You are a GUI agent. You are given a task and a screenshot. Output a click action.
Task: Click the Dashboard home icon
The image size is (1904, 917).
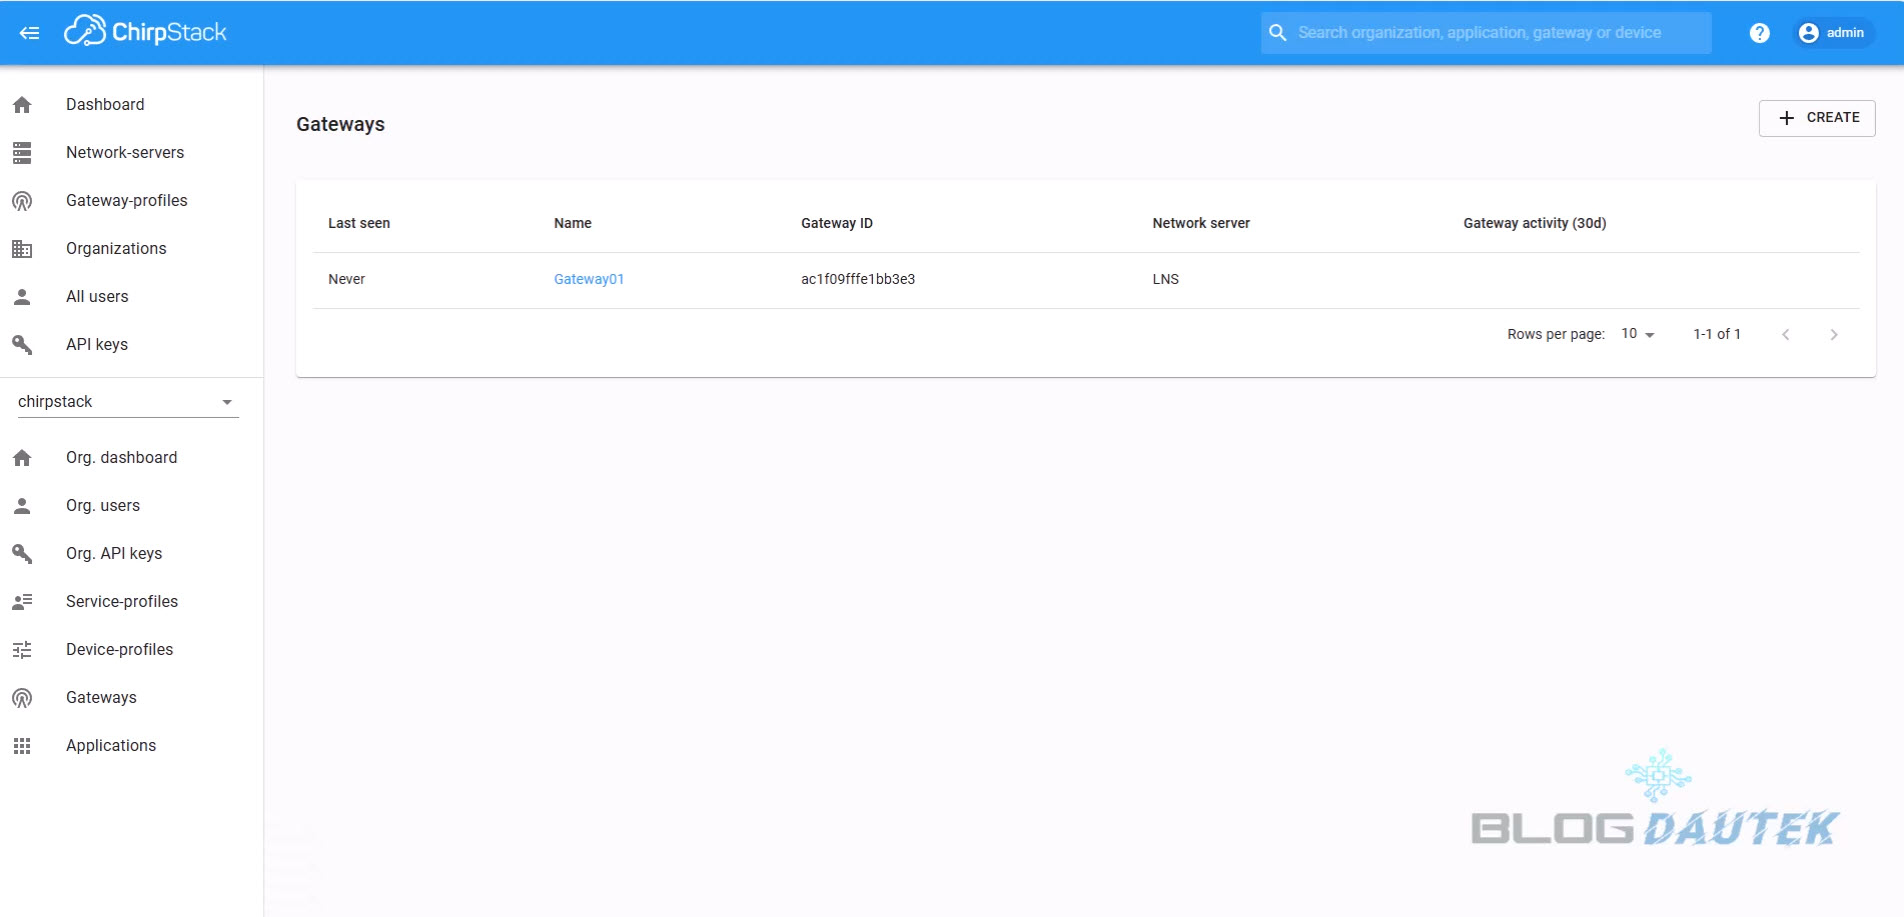(x=22, y=105)
